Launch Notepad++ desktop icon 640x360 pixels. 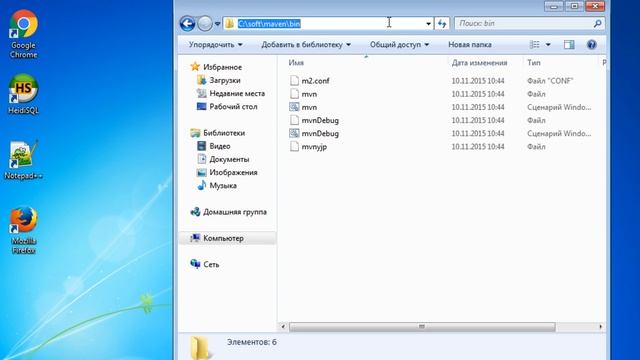(x=23, y=160)
